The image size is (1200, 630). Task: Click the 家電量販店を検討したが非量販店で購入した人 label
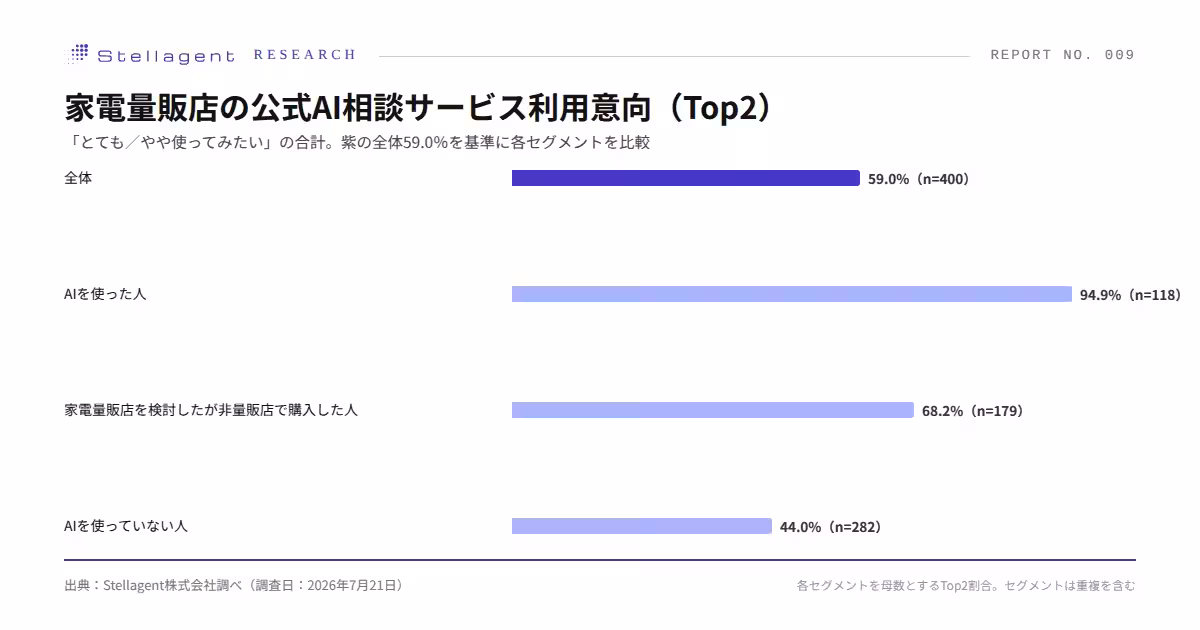coord(211,410)
